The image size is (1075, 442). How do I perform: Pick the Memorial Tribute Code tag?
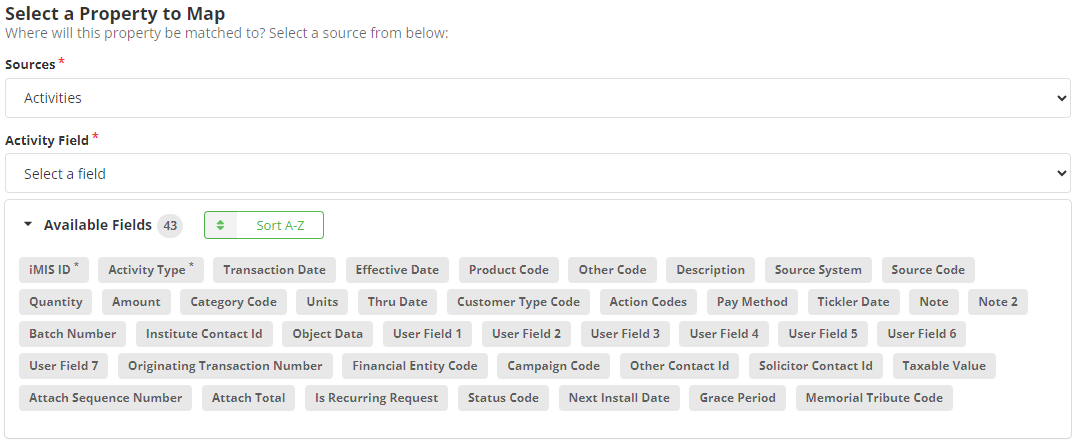pyautogui.click(x=874, y=398)
